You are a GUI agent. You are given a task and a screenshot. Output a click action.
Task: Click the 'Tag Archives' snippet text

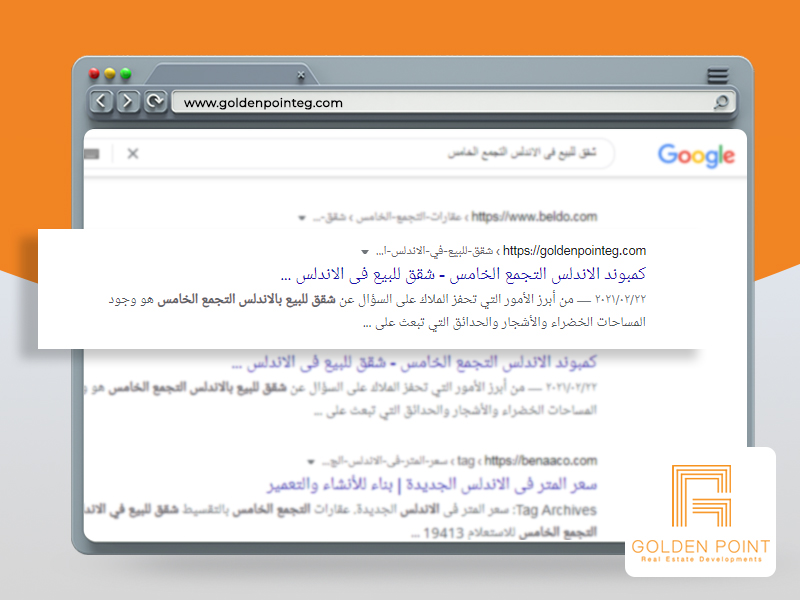point(556,510)
